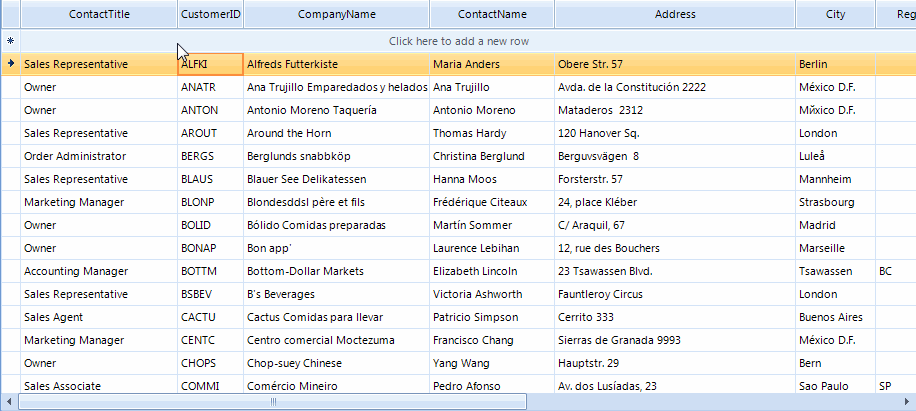Select the Christina Berglund contact cell
Image resolution: width=916 pixels, height=411 pixels.
491,156
